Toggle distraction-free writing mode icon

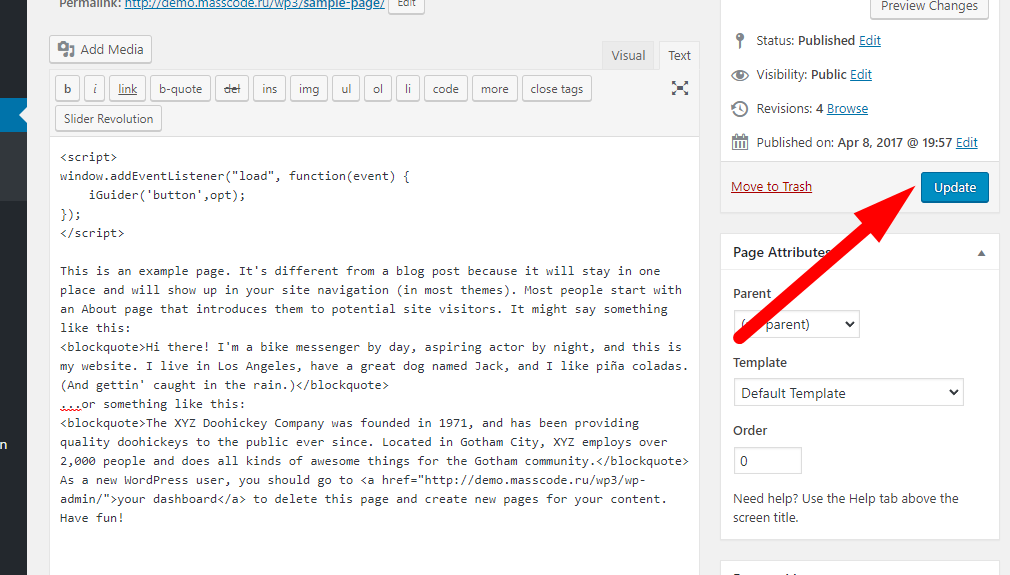tap(680, 88)
